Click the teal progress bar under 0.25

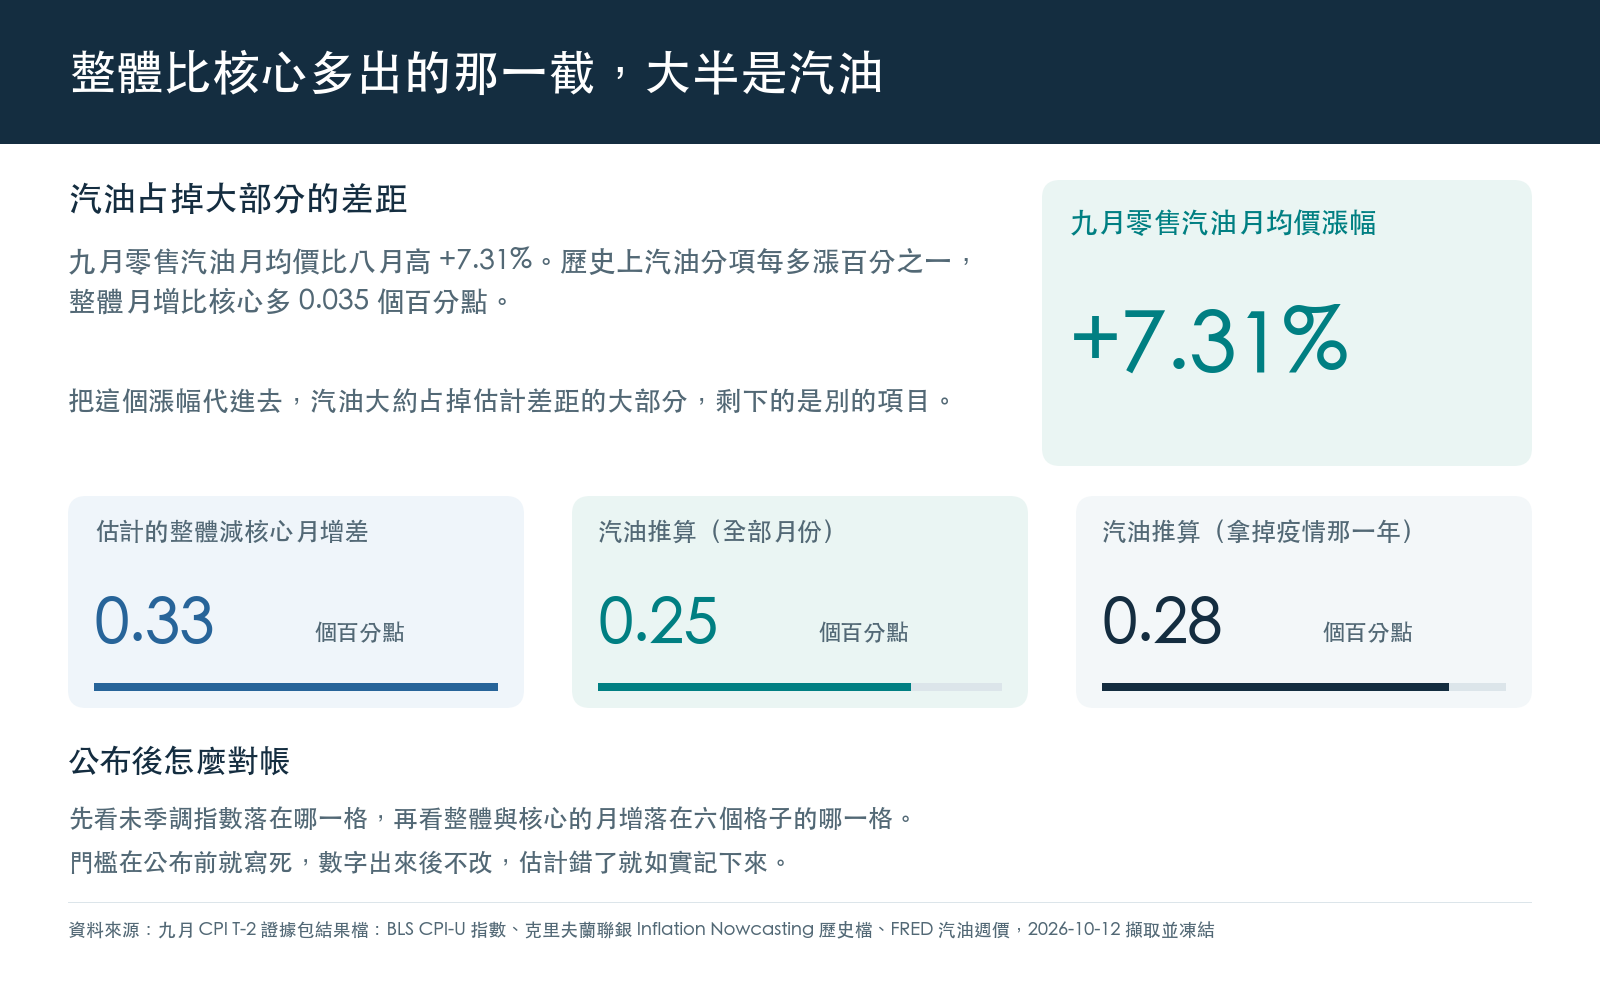point(754,687)
